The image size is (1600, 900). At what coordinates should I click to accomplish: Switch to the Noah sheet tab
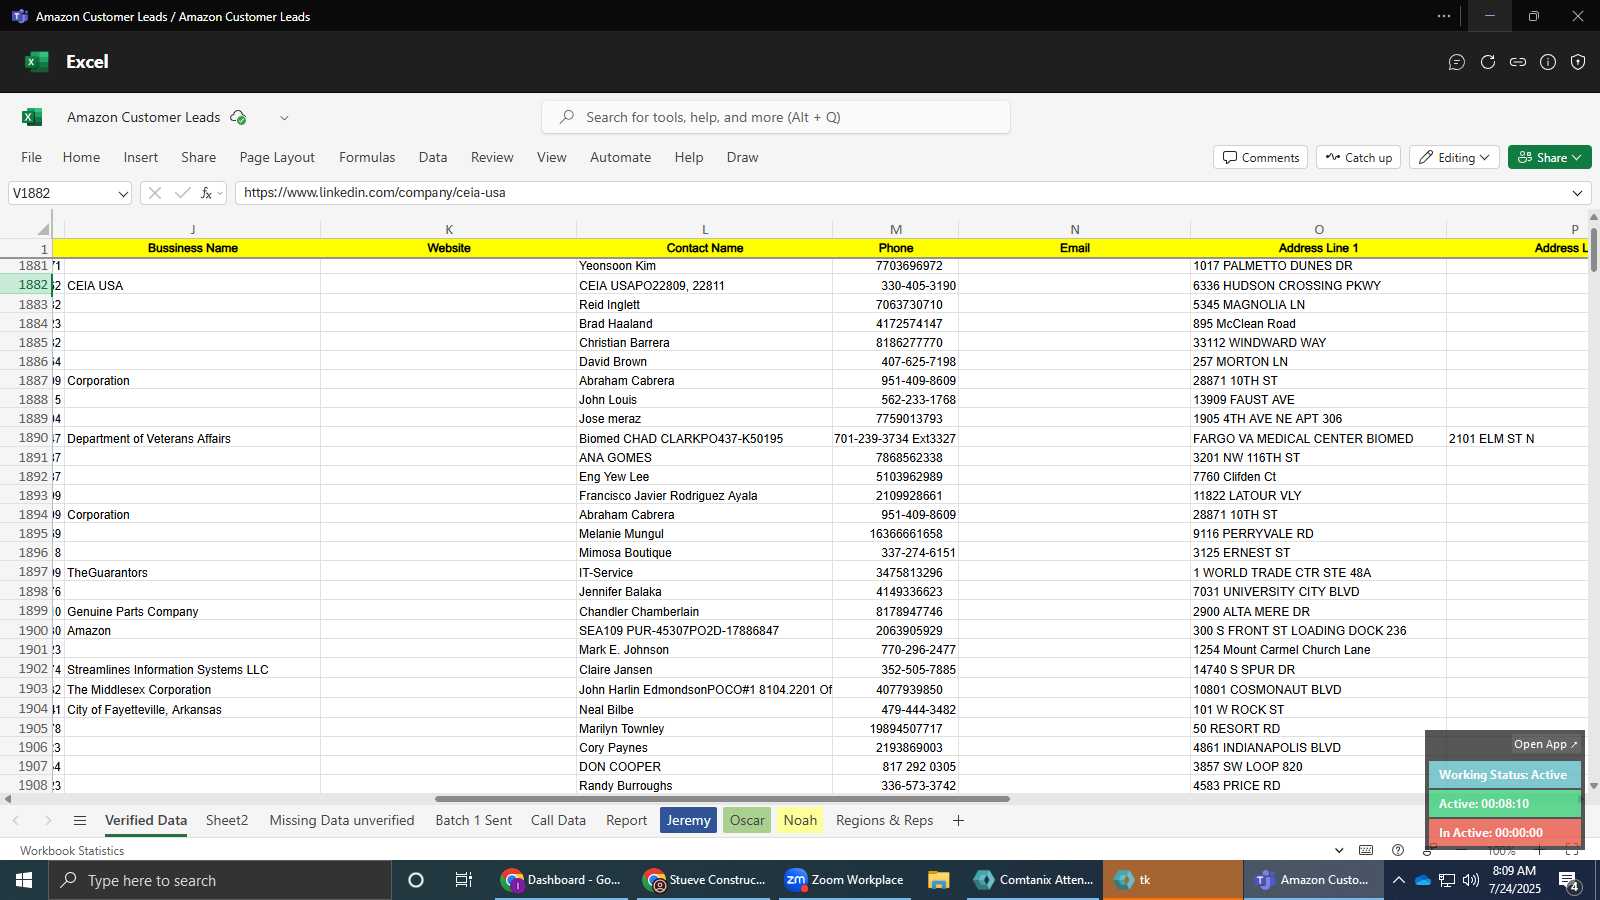click(x=800, y=820)
